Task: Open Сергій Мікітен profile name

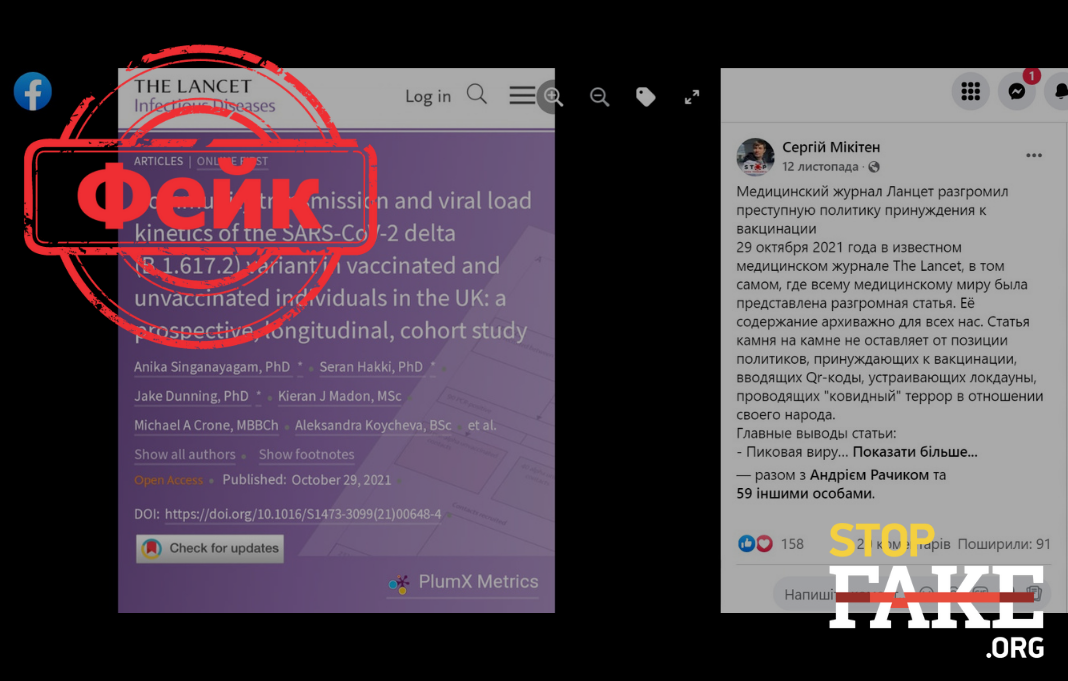Action: [x=831, y=147]
